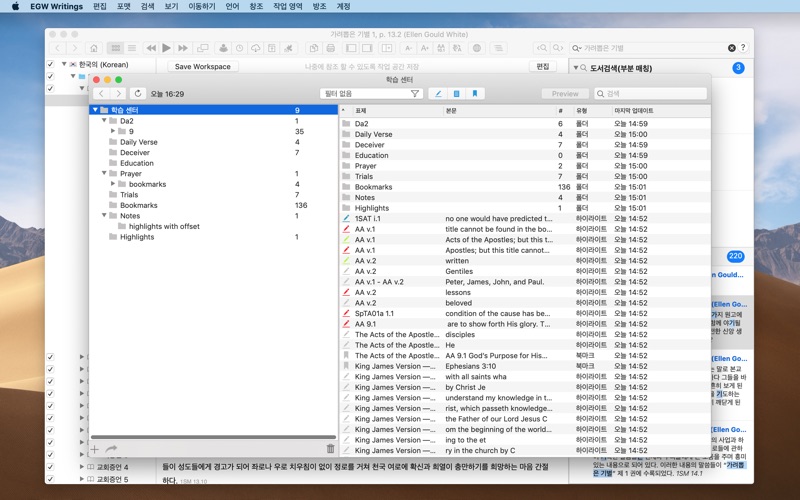Select the Ephesians 3:10 bookmark row
This screenshot has width=800, height=500.
click(525, 366)
